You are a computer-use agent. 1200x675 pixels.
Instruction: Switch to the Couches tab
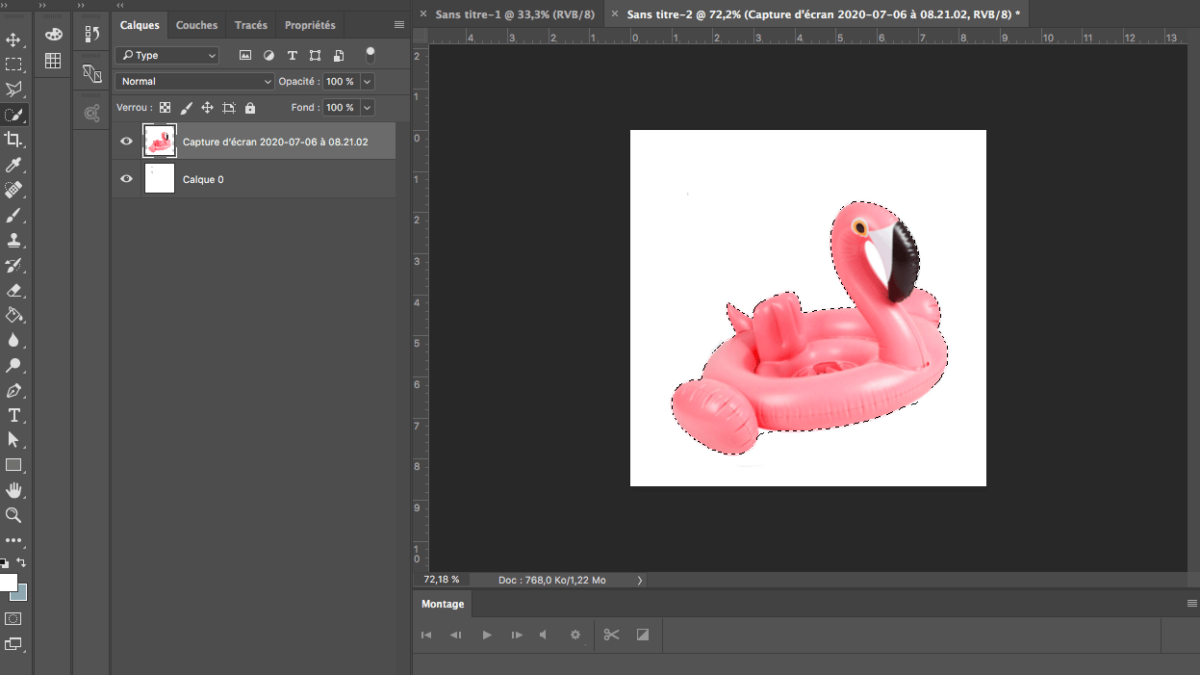pos(196,25)
